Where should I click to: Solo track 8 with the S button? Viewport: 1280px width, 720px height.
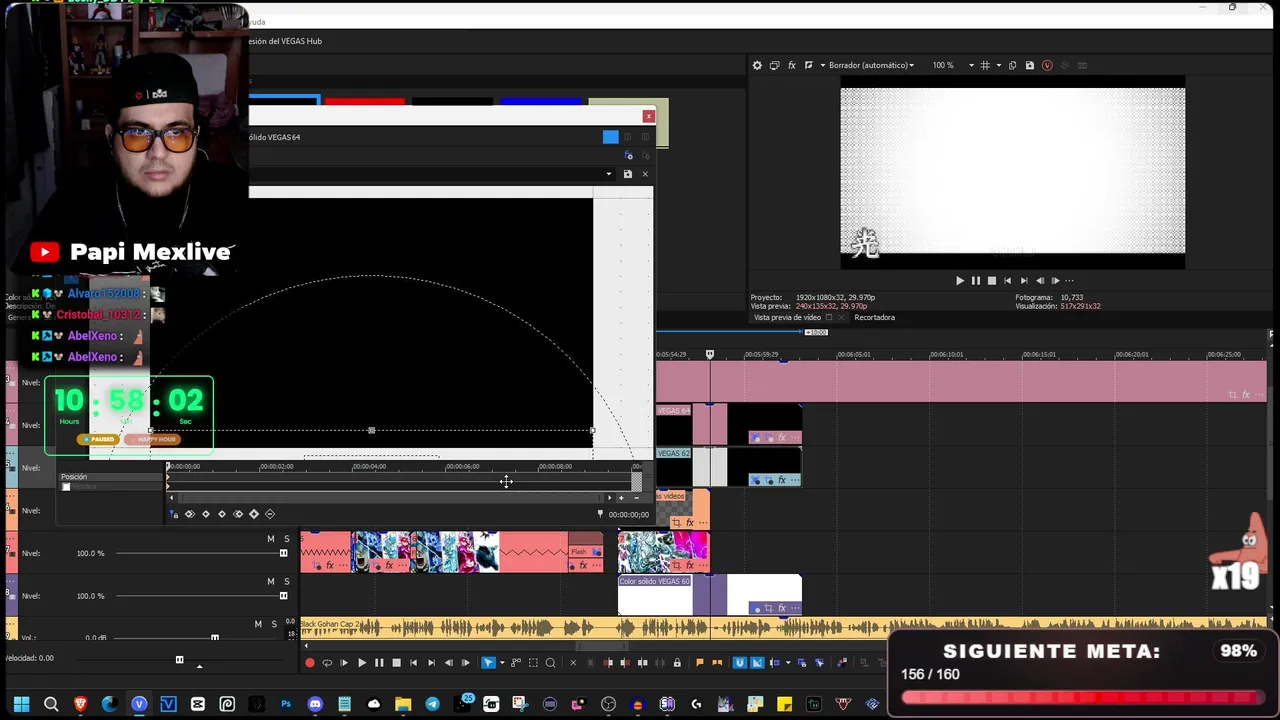click(x=286, y=581)
